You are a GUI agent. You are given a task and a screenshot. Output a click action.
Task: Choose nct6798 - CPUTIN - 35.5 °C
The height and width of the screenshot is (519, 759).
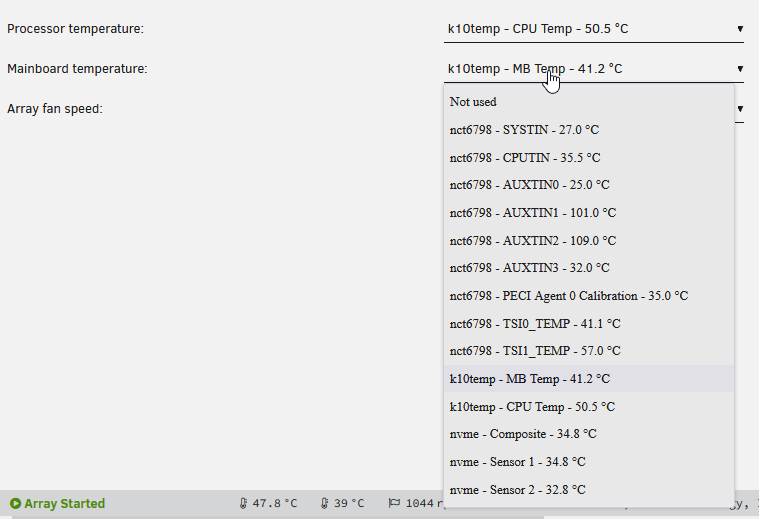pos(589,158)
